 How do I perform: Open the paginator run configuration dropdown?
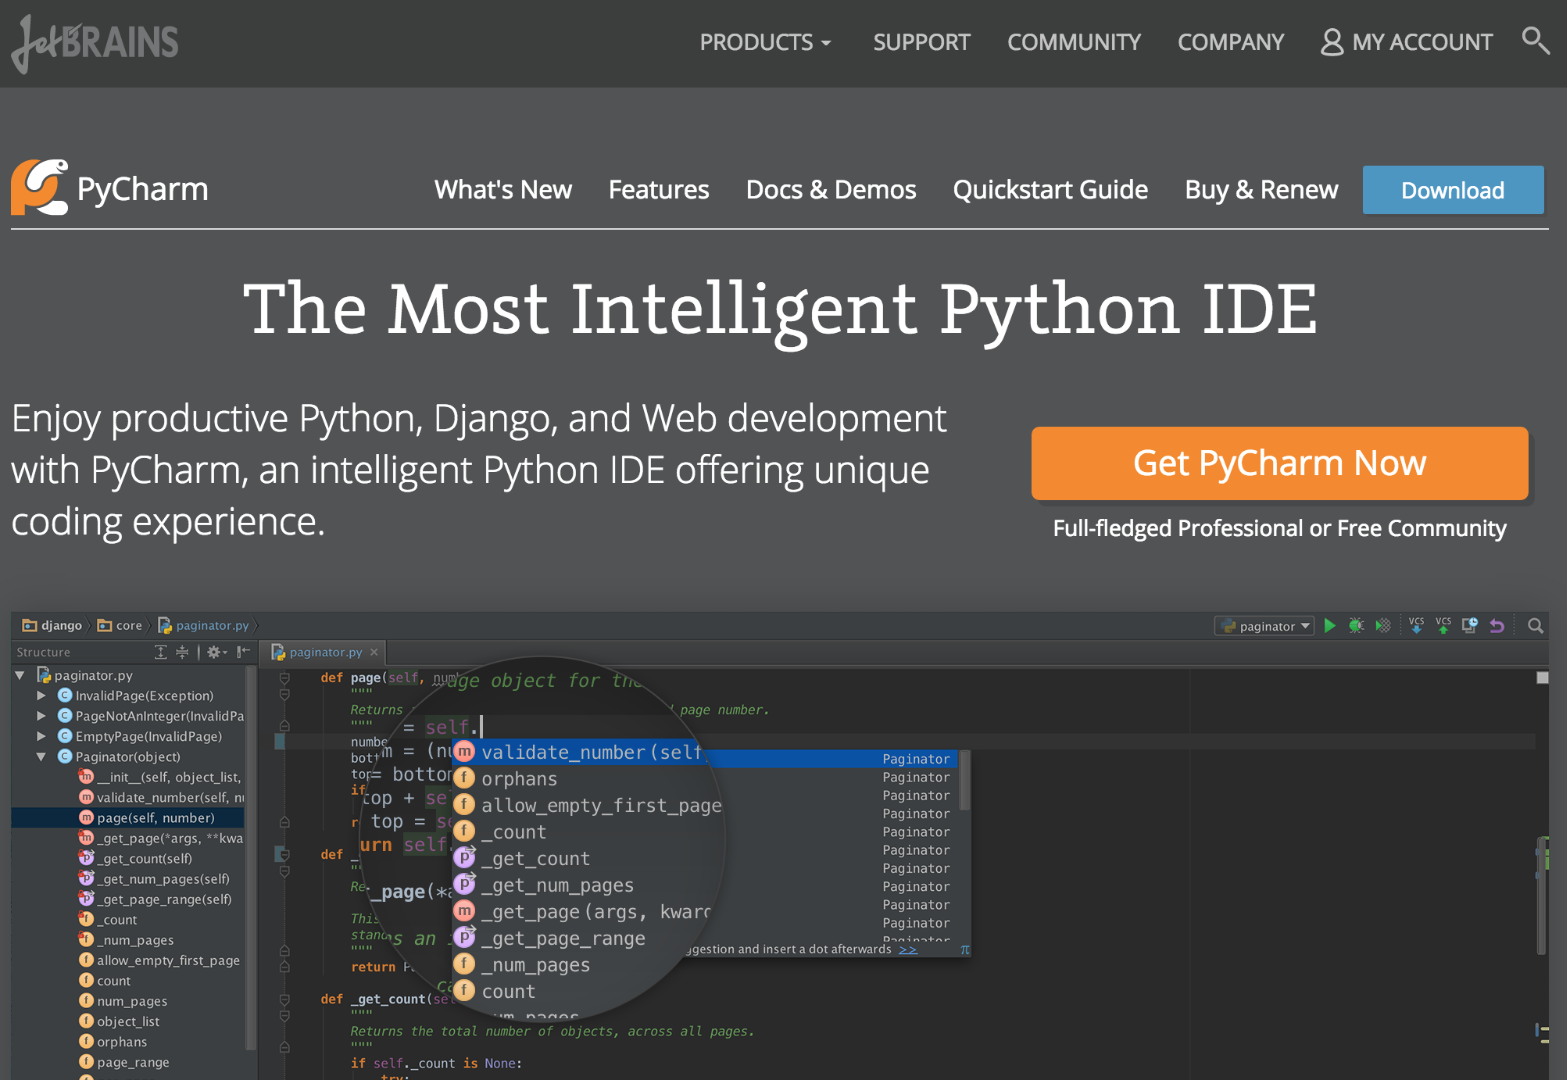coord(1265,626)
